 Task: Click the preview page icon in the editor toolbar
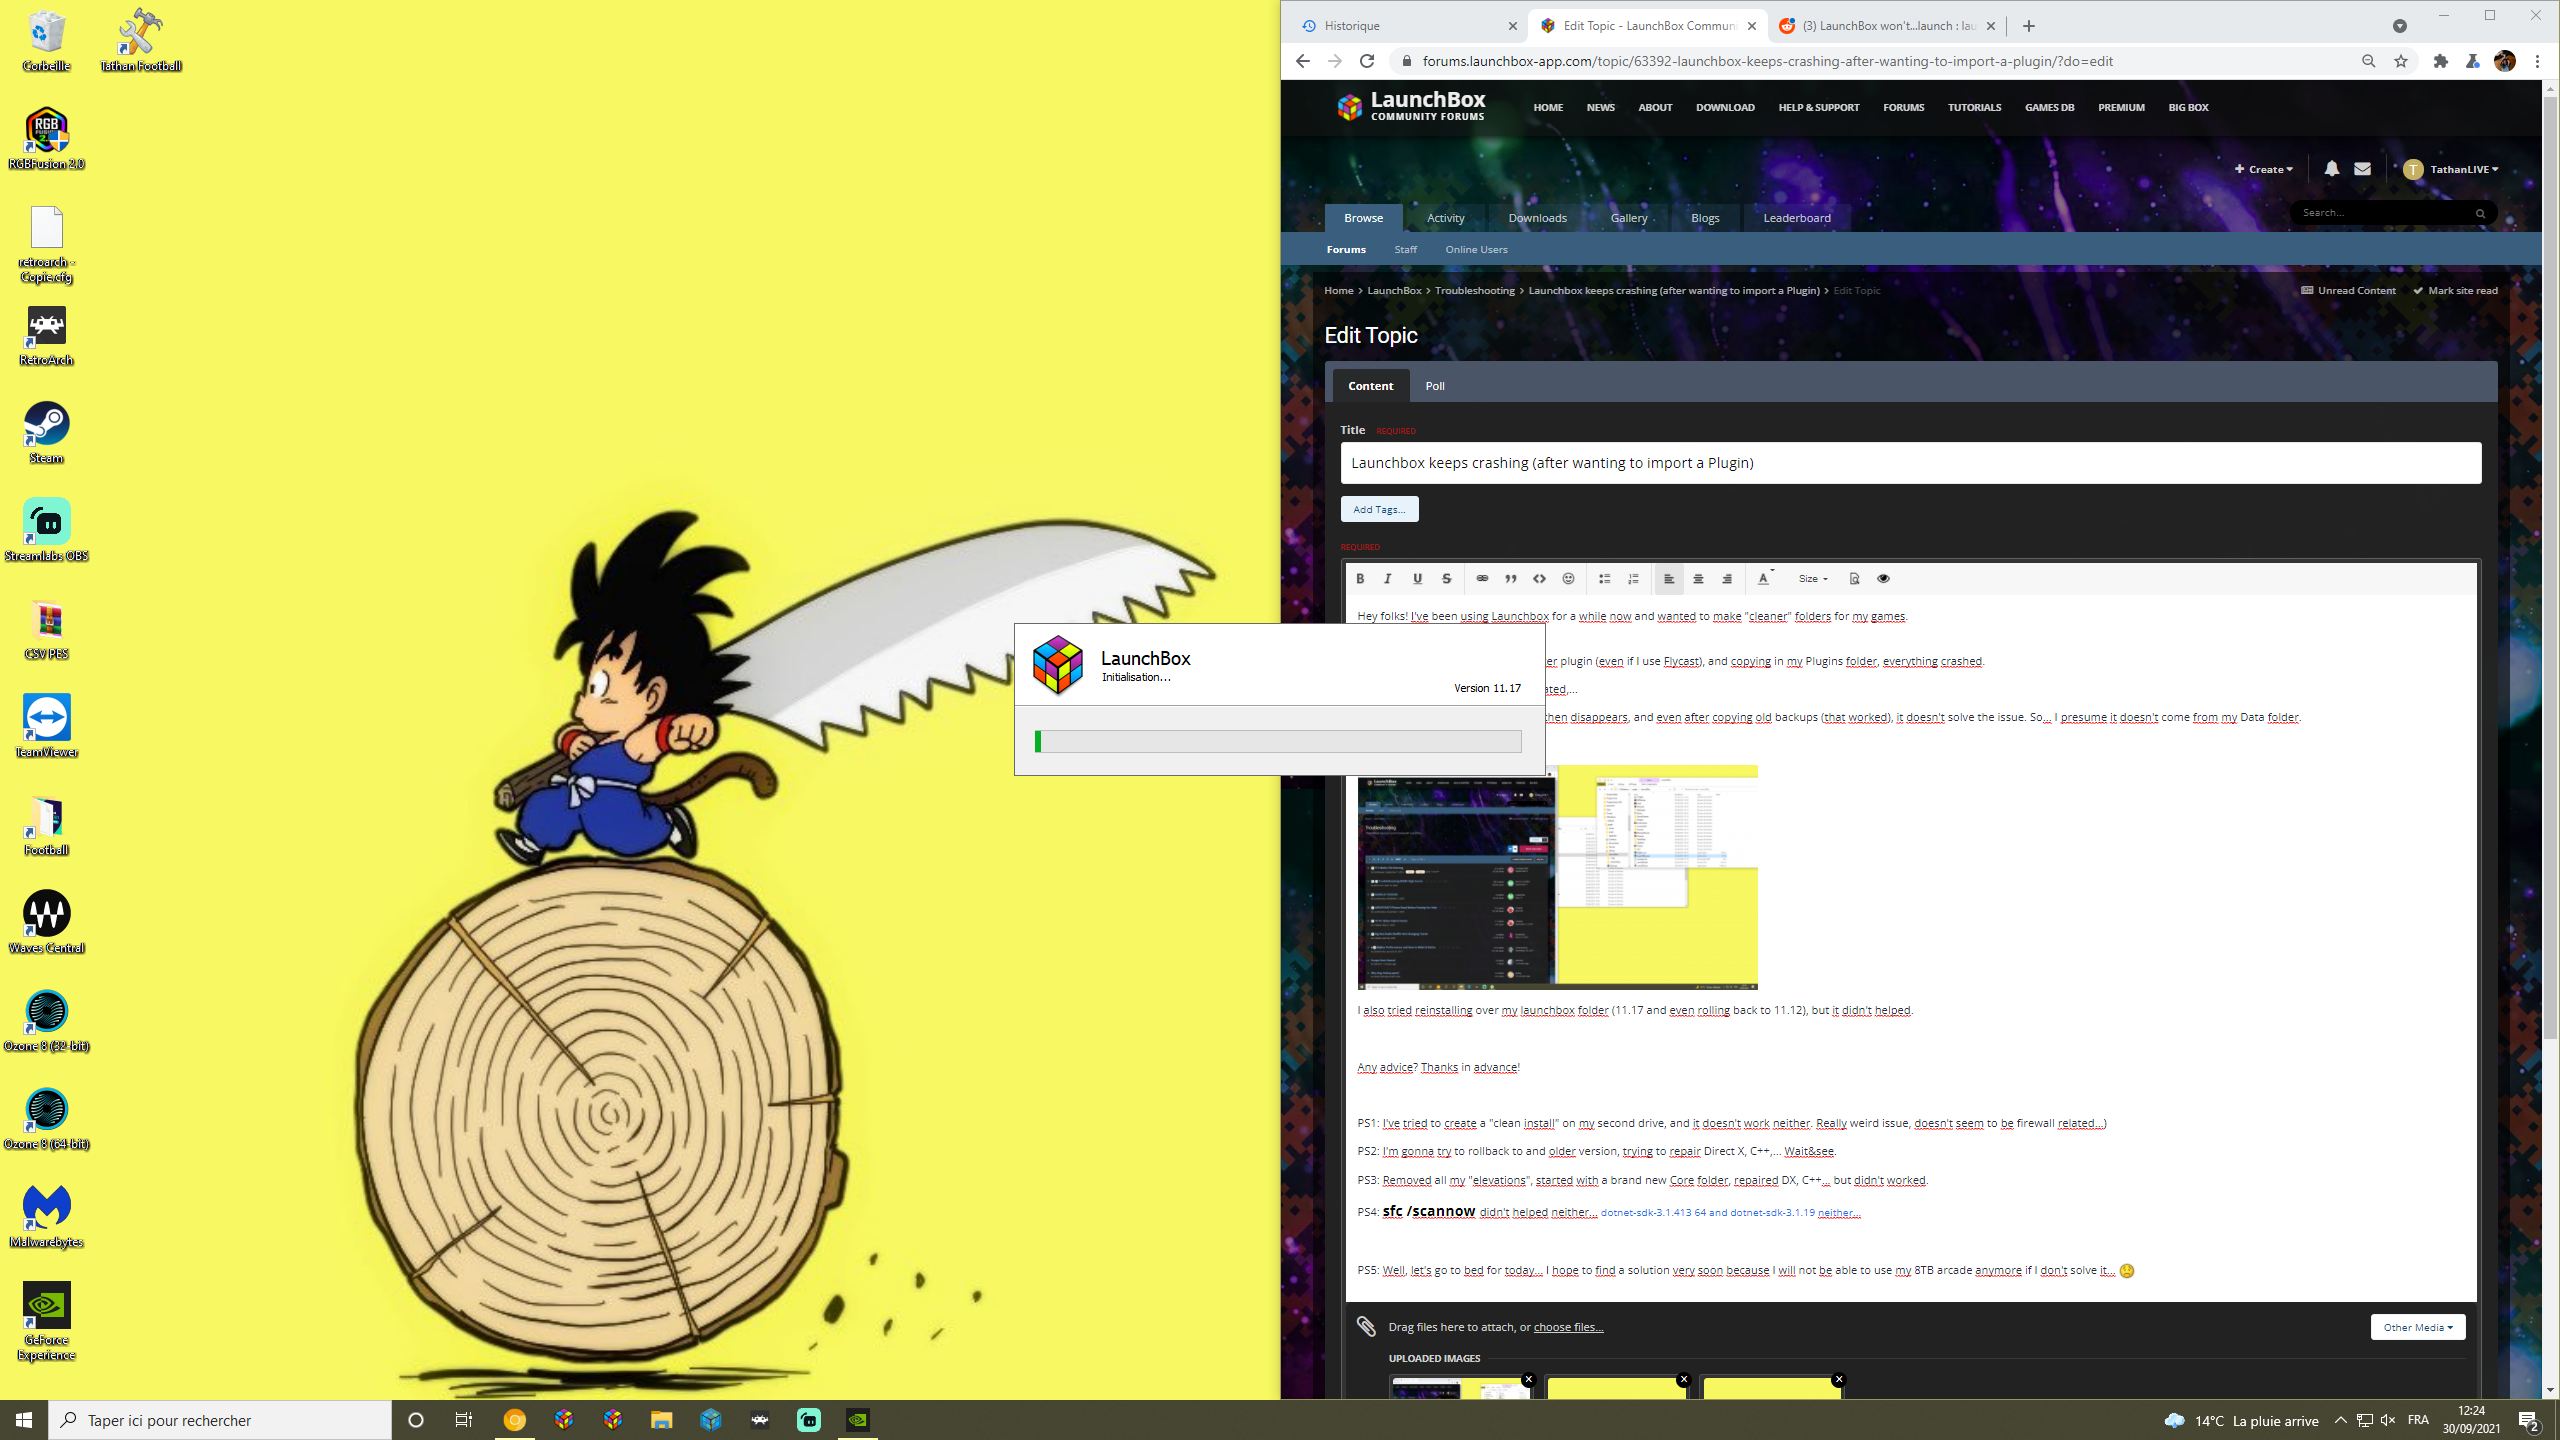pos(1854,579)
